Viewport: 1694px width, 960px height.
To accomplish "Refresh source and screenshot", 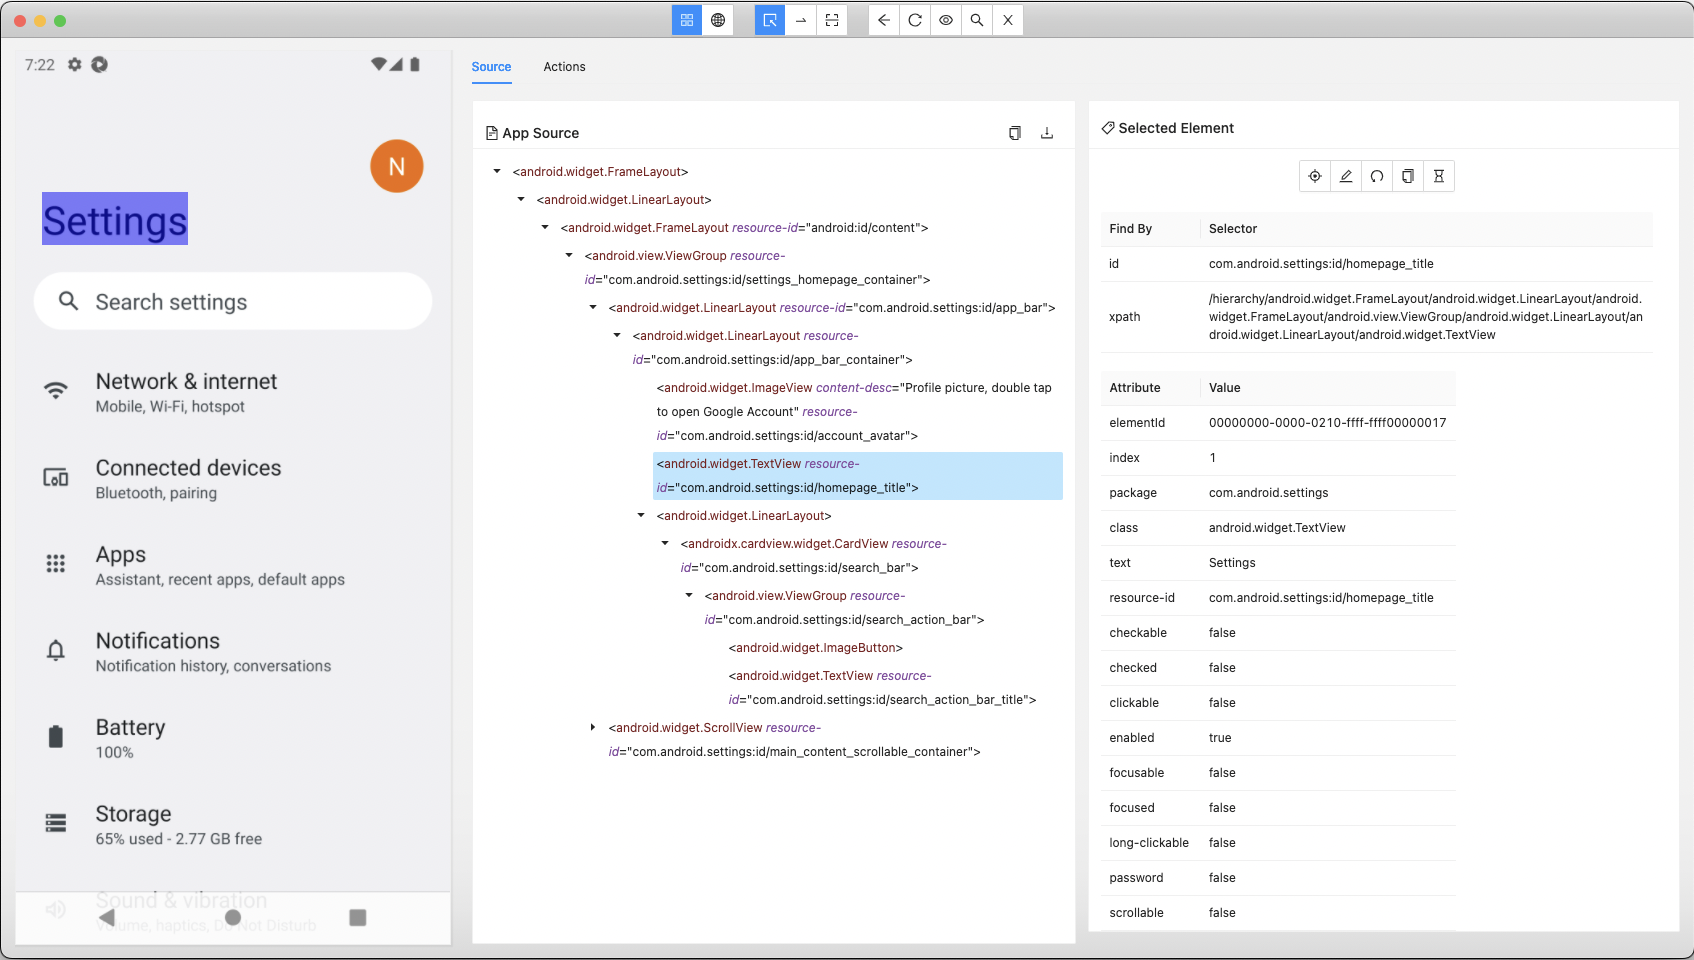I will point(915,20).
